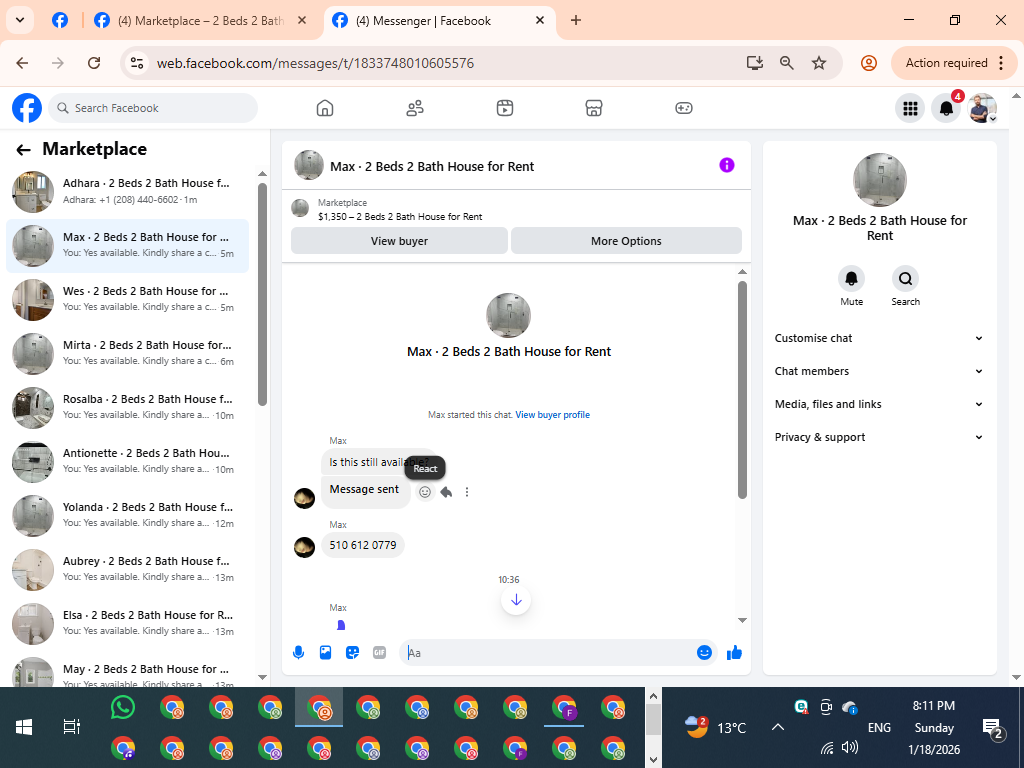Open Antionette's conversation in the list
Image resolution: width=1024 pixels, height=768 pixels.
pyautogui.click(x=127, y=462)
